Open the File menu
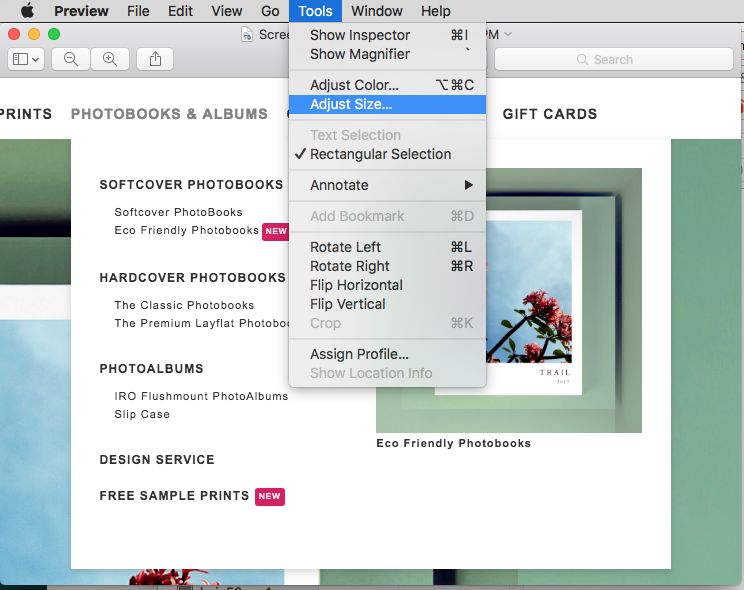744x590 pixels. pos(138,11)
